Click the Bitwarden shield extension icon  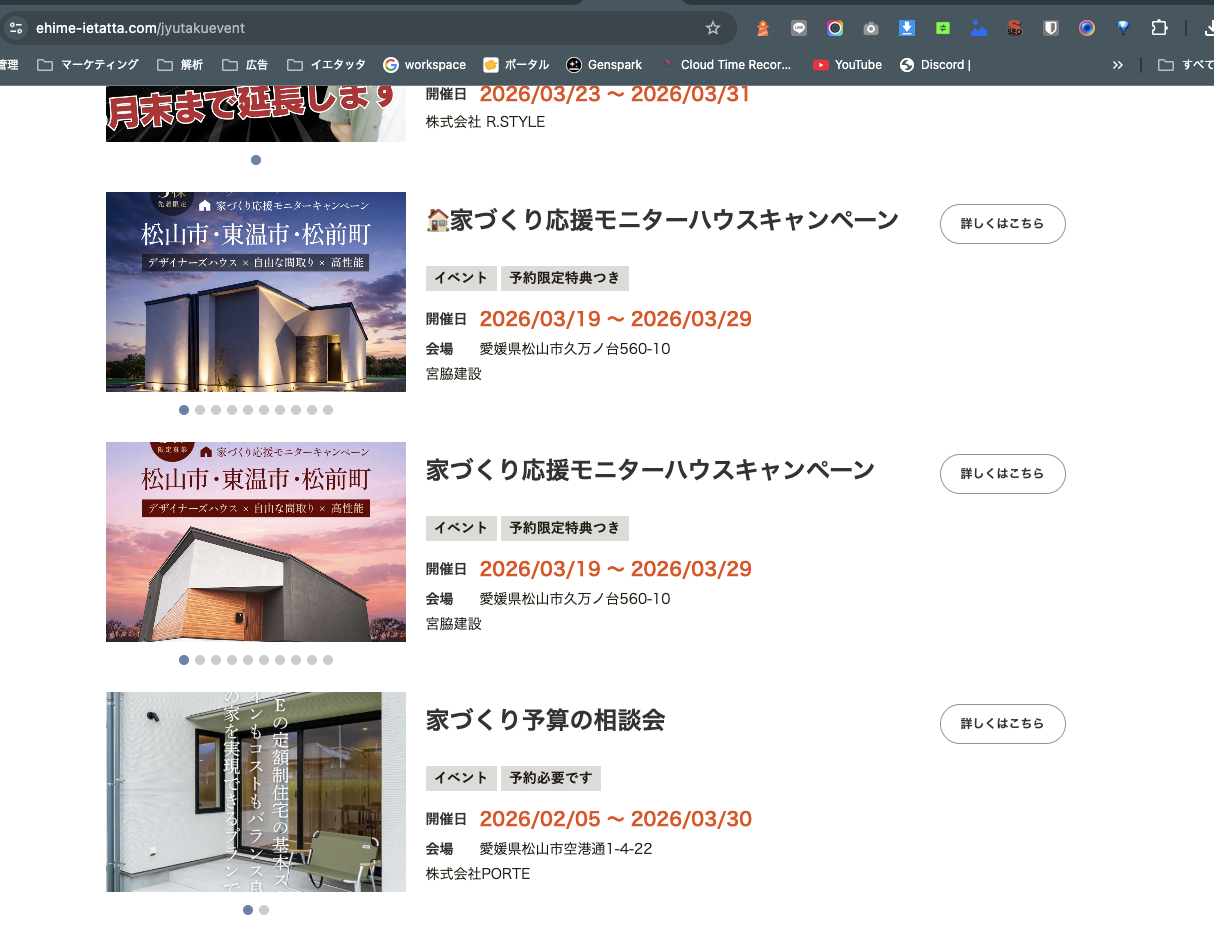click(1051, 28)
